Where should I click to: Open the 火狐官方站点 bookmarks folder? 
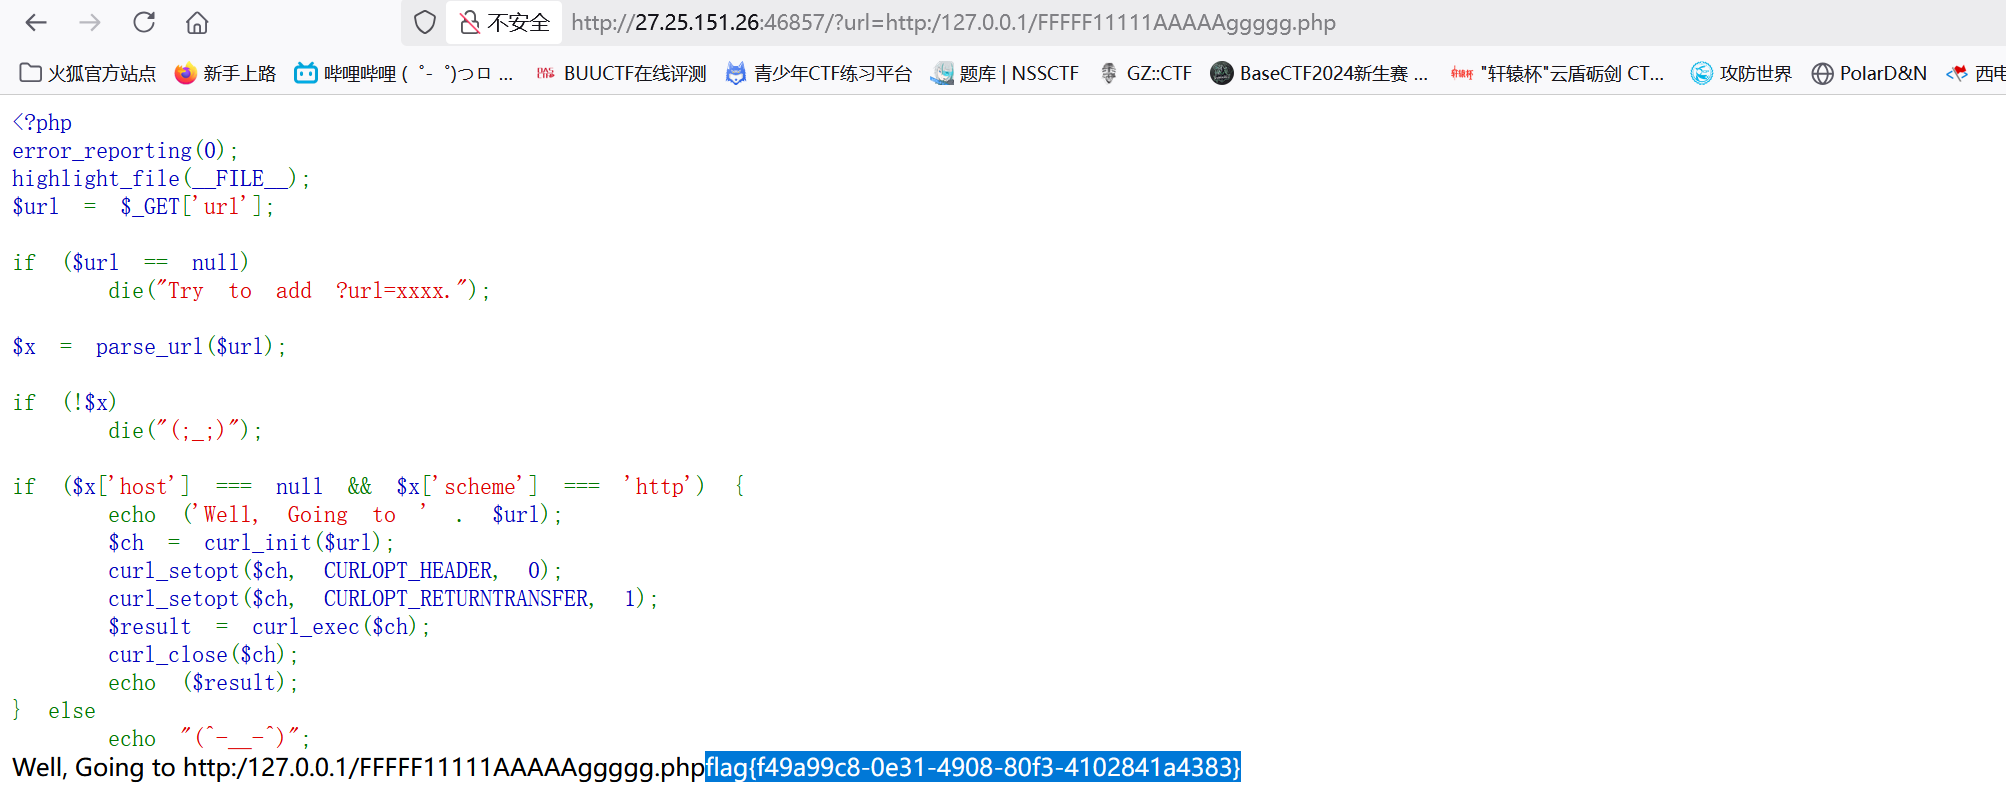point(88,73)
